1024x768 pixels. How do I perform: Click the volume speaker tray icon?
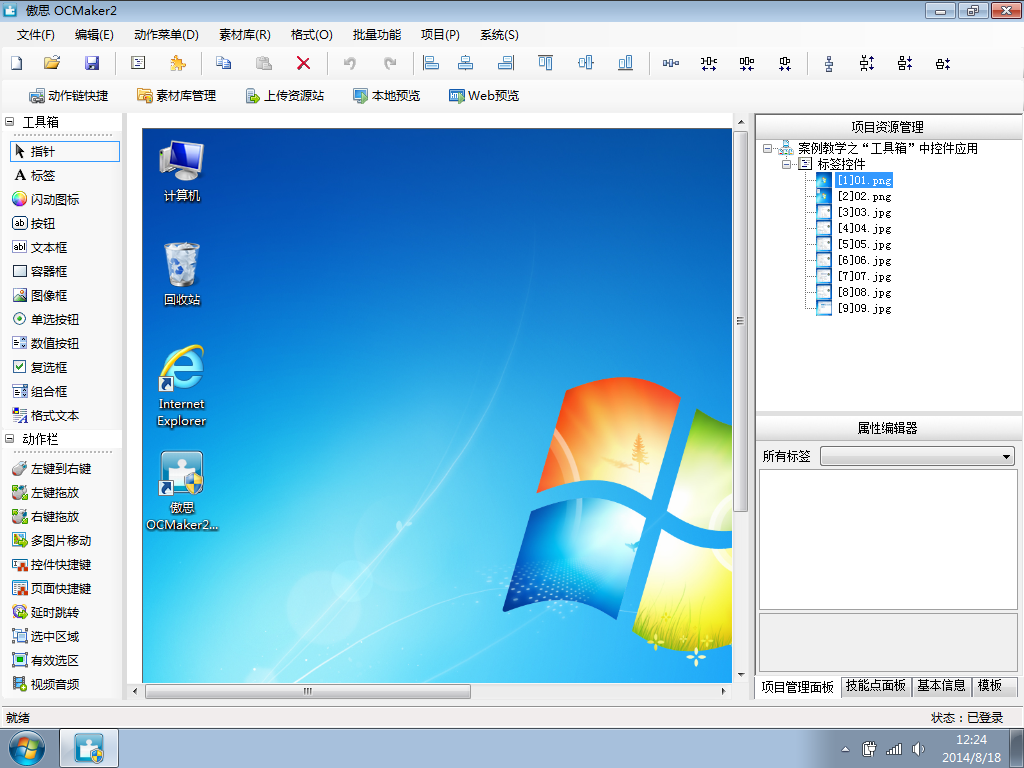point(918,749)
